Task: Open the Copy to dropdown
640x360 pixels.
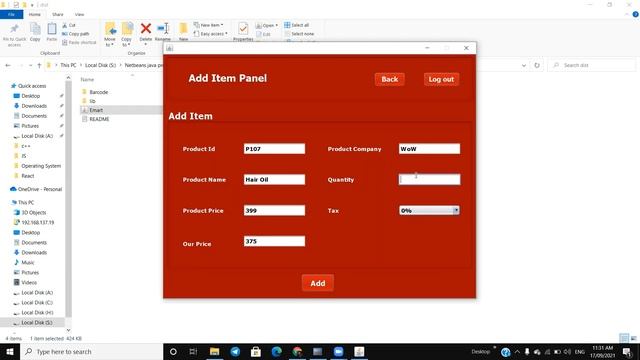Action: tap(127, 34)
